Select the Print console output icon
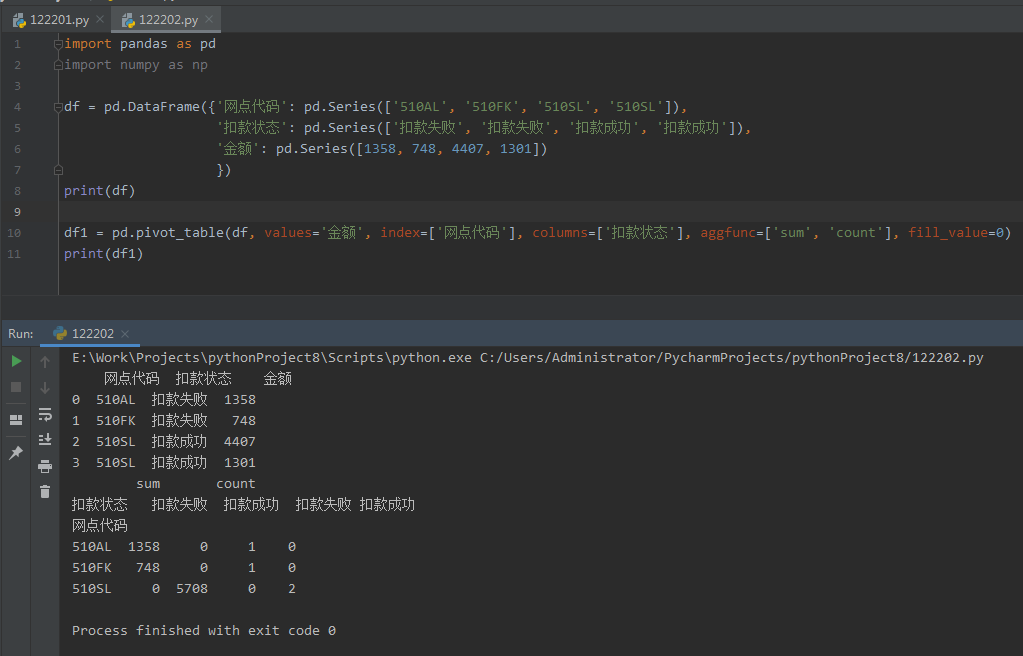This screenshot has width=1023, height=656. click(45, 465)
